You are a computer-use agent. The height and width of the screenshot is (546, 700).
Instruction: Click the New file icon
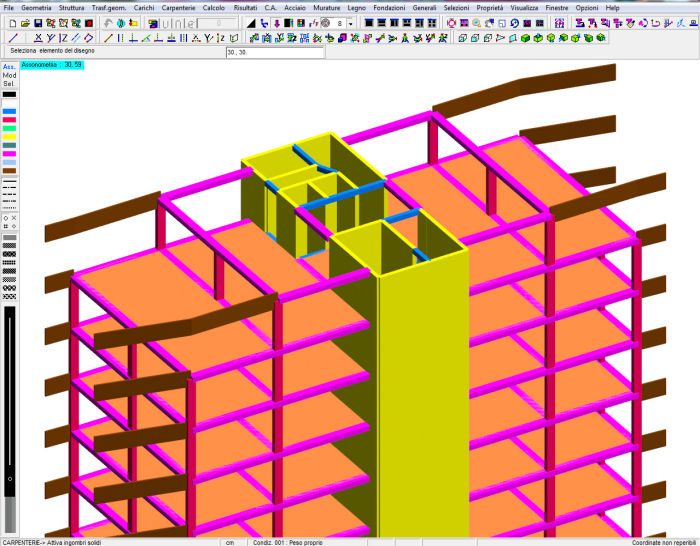(10, 22)
